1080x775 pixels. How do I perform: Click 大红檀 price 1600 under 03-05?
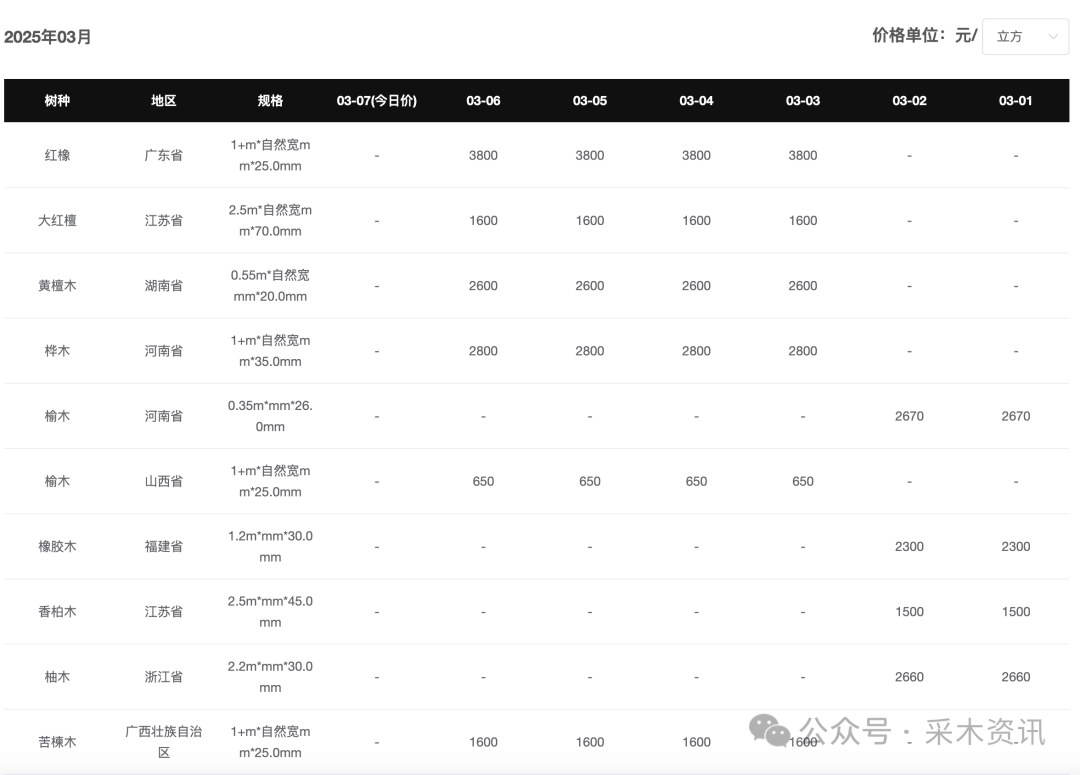(590, 220)
